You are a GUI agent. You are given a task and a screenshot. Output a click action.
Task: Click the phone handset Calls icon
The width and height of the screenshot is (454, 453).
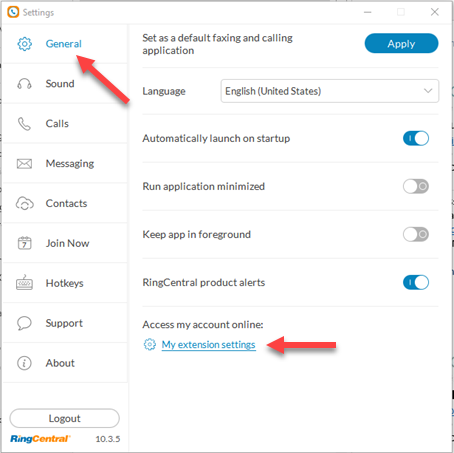pyautogui.click(x=24, y=124)
